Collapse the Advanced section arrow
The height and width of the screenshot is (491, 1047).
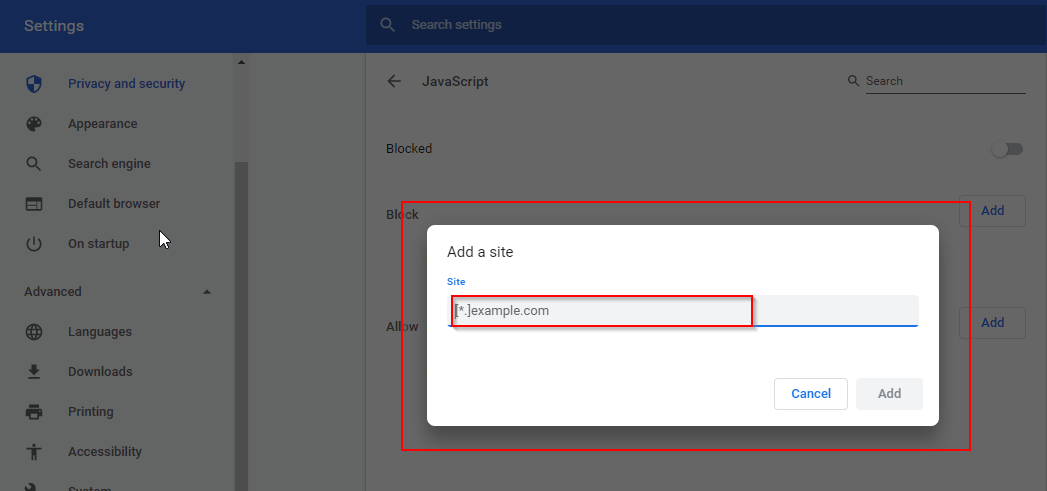(x=207, y=292)
